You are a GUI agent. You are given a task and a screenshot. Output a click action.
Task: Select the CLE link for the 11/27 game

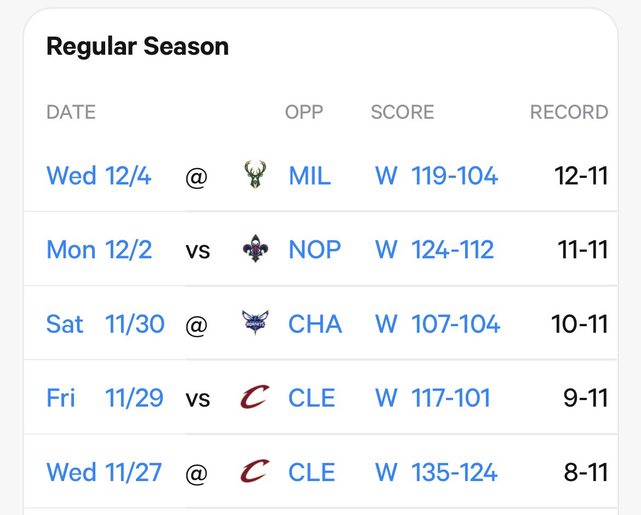click(x=311, y=471)
